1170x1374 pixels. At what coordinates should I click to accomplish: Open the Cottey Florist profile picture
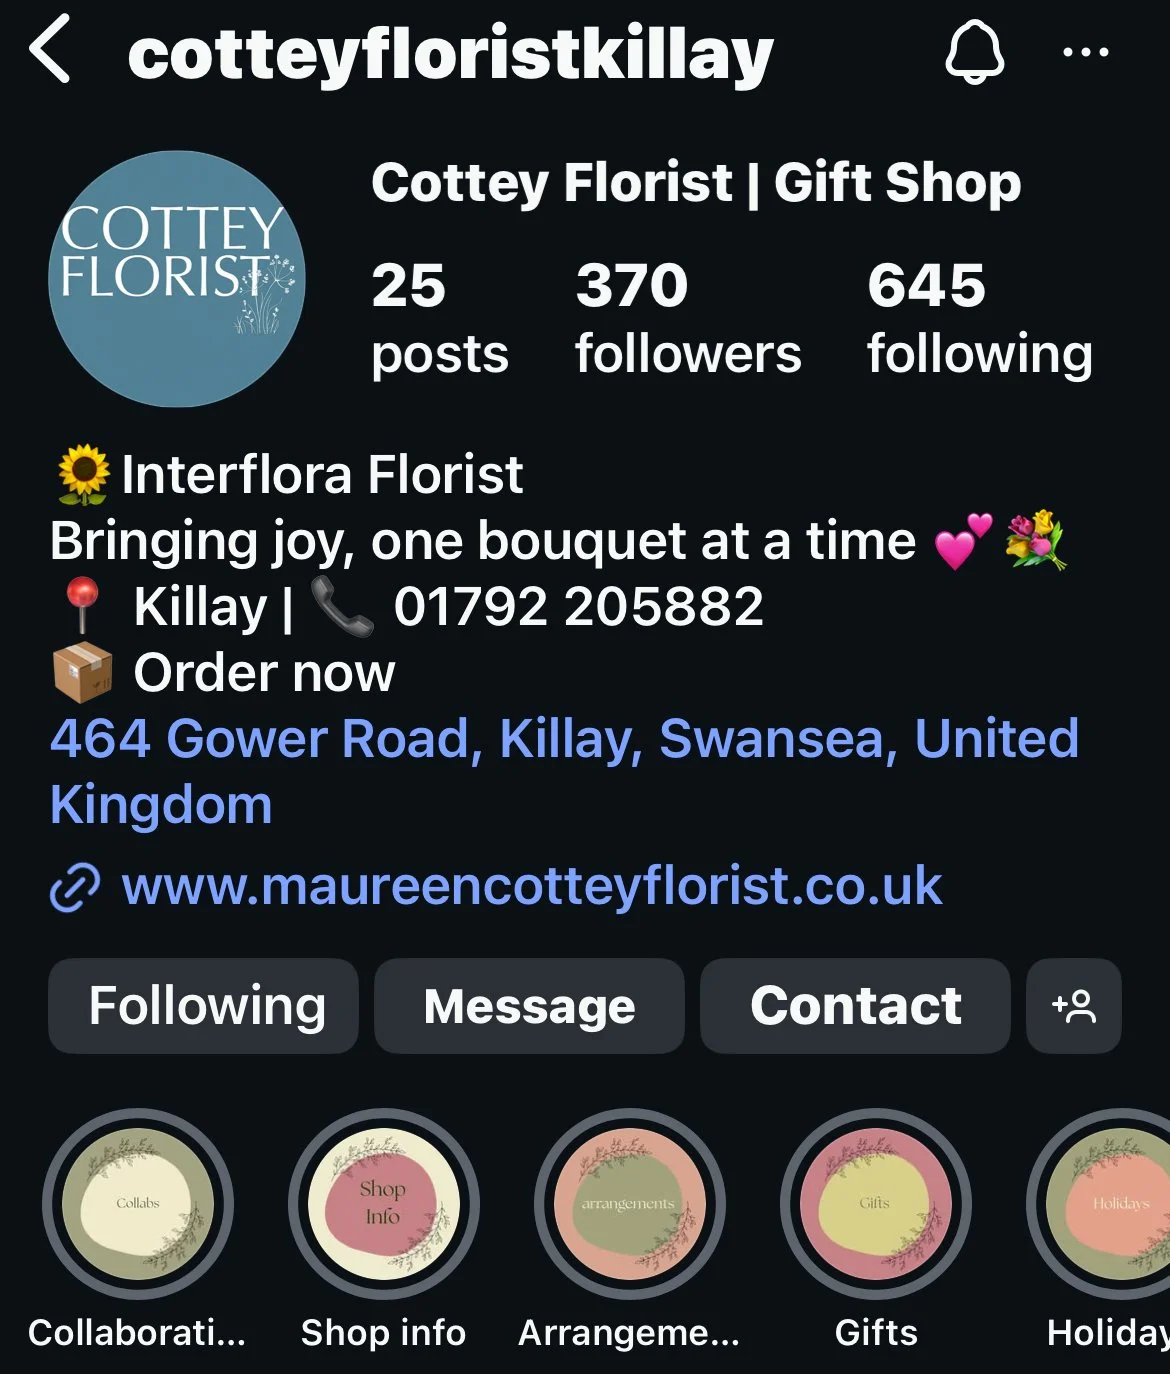177,279
